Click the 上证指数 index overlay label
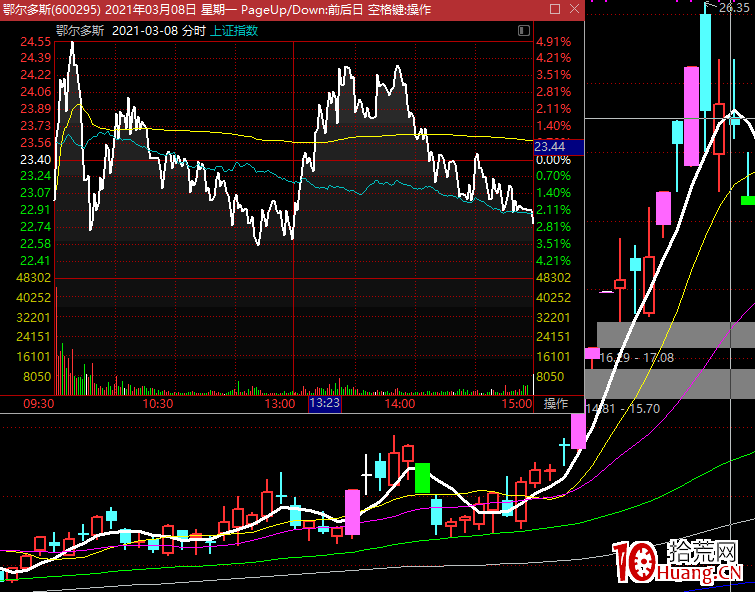Screen dimensions: 755x592 (233, 30)
